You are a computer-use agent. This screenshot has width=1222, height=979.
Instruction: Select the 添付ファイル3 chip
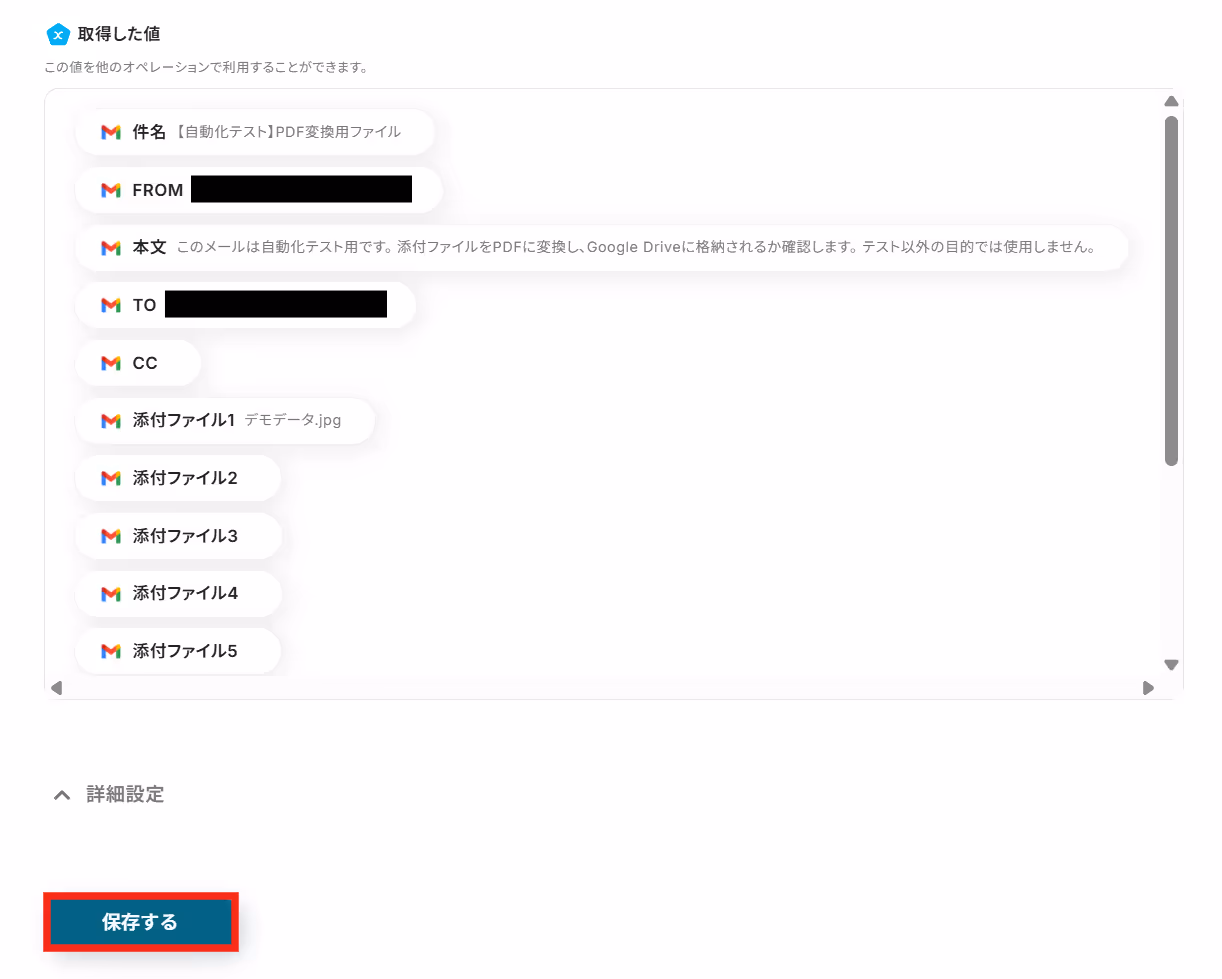point(178,536)
